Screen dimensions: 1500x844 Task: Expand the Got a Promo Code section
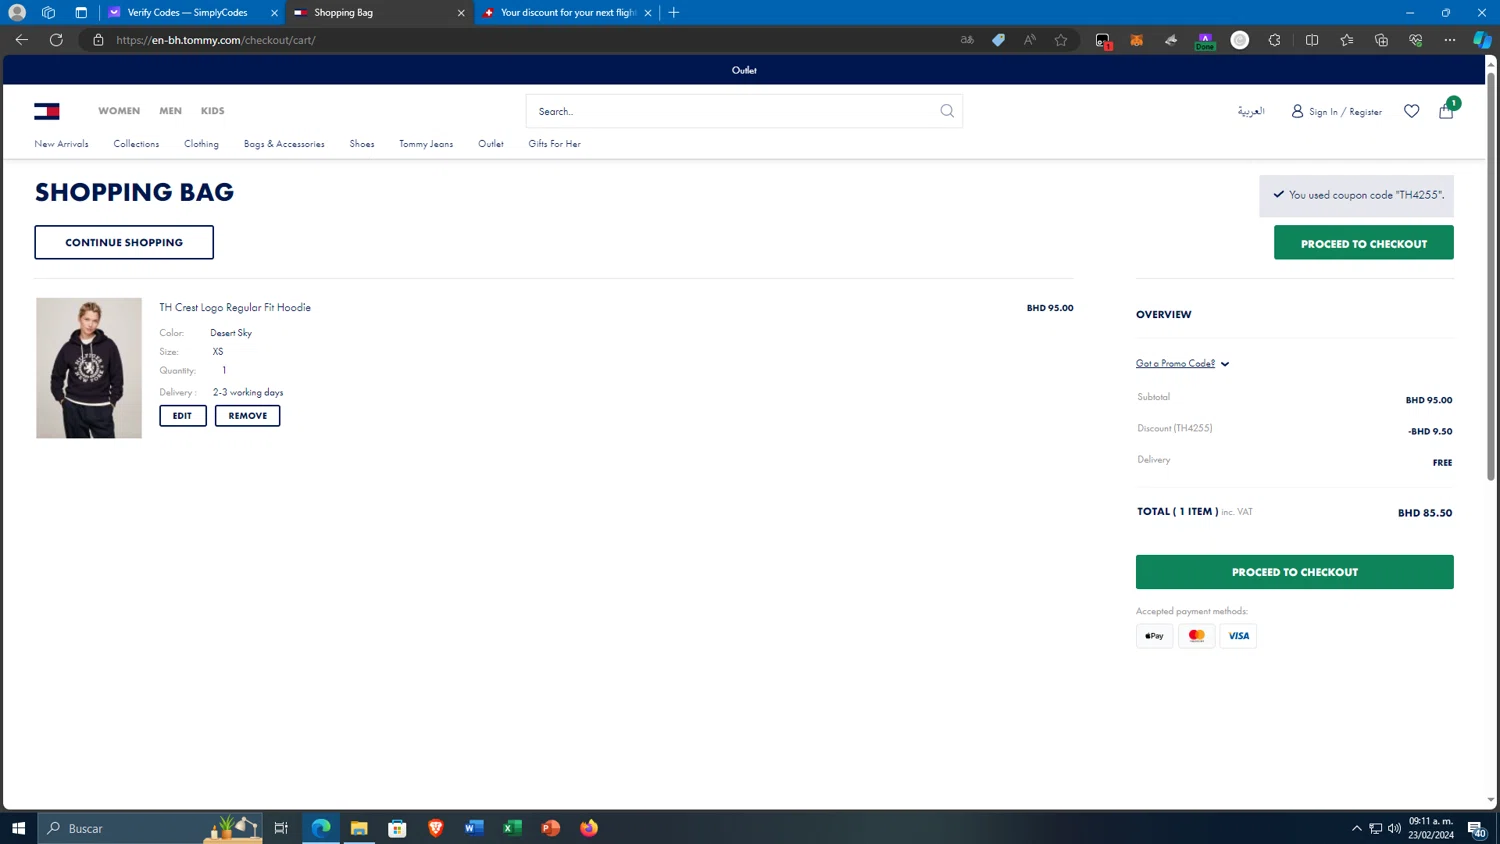1182,364
